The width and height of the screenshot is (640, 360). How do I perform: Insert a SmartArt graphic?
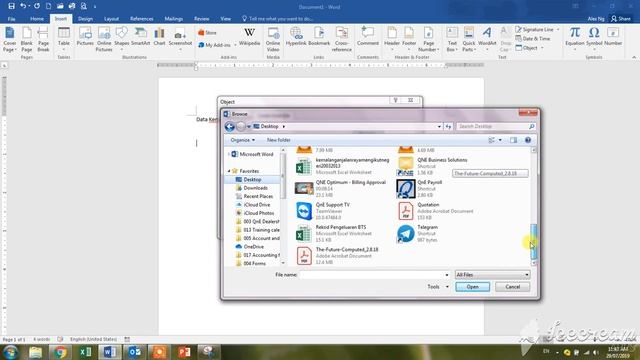point(140,37)
